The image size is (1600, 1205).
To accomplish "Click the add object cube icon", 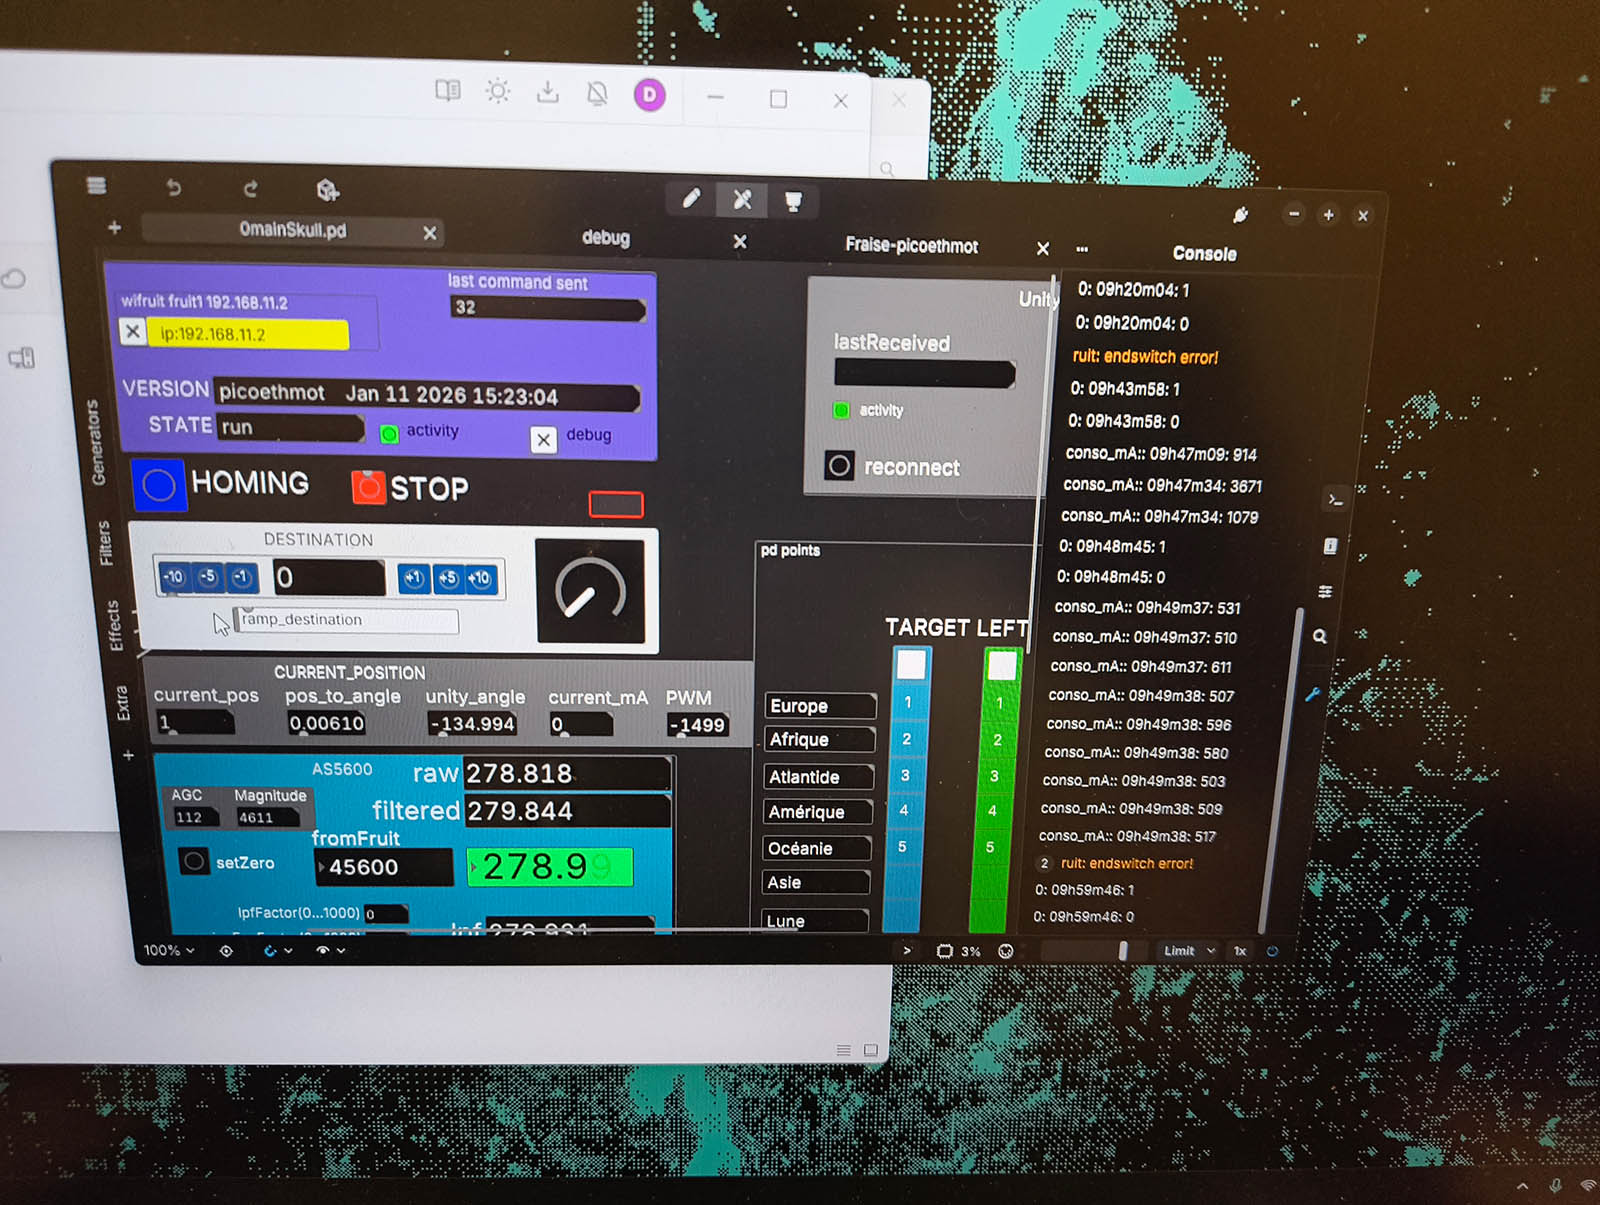I will coord(327,190).
